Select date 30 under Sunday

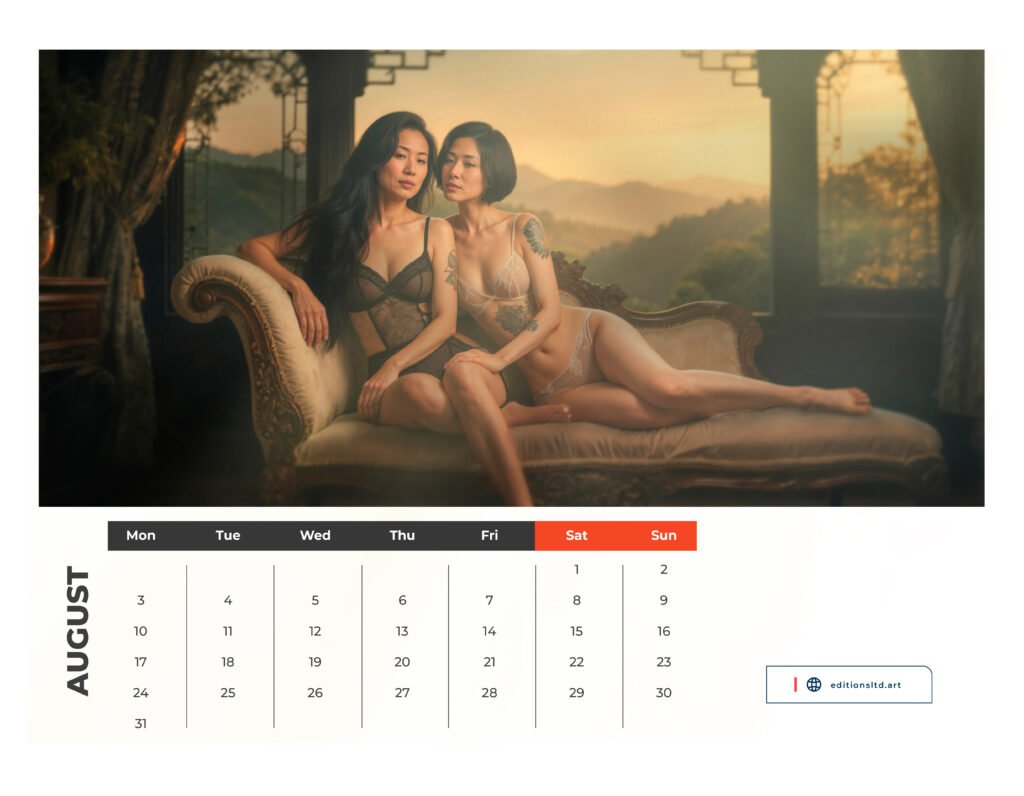[664, 693]
